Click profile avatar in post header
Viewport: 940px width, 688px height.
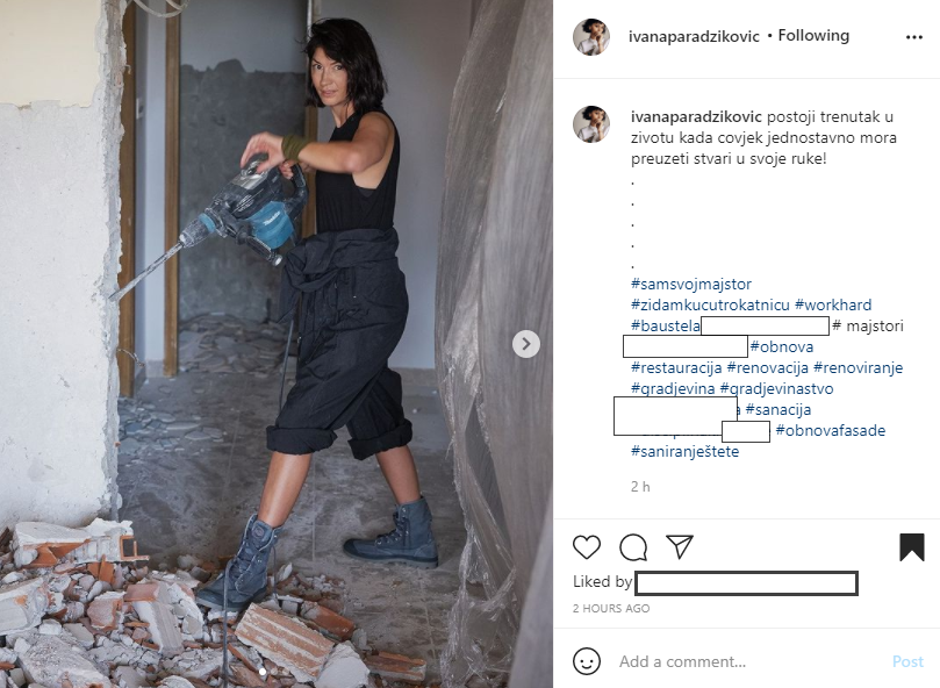[x=591, y=37]
